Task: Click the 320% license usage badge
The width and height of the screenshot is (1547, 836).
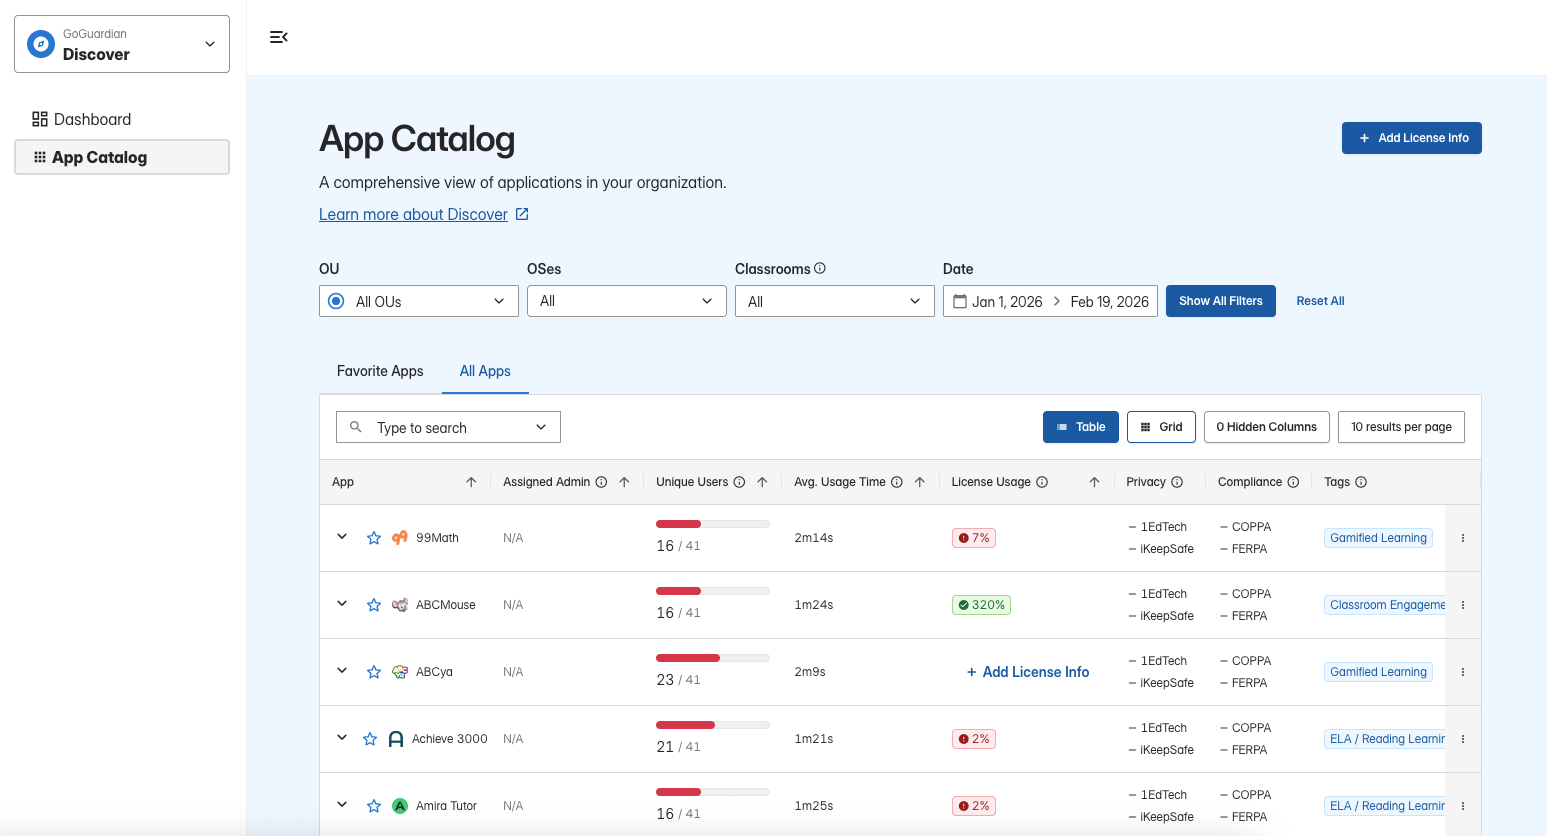Action: [981, 605]
